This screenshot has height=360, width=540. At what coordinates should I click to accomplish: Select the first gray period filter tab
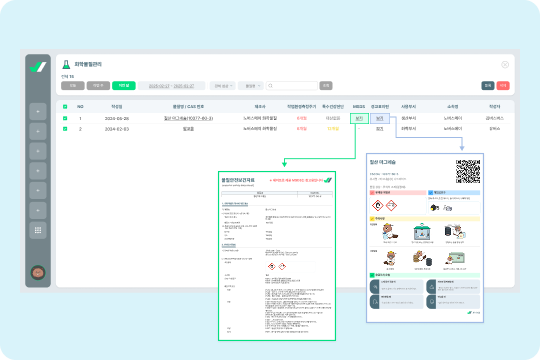(73, 85)
